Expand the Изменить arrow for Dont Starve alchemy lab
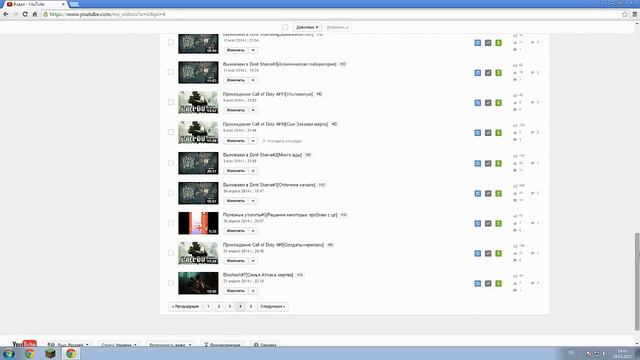This screenshot has height=360, width=640. pos(253,80)
